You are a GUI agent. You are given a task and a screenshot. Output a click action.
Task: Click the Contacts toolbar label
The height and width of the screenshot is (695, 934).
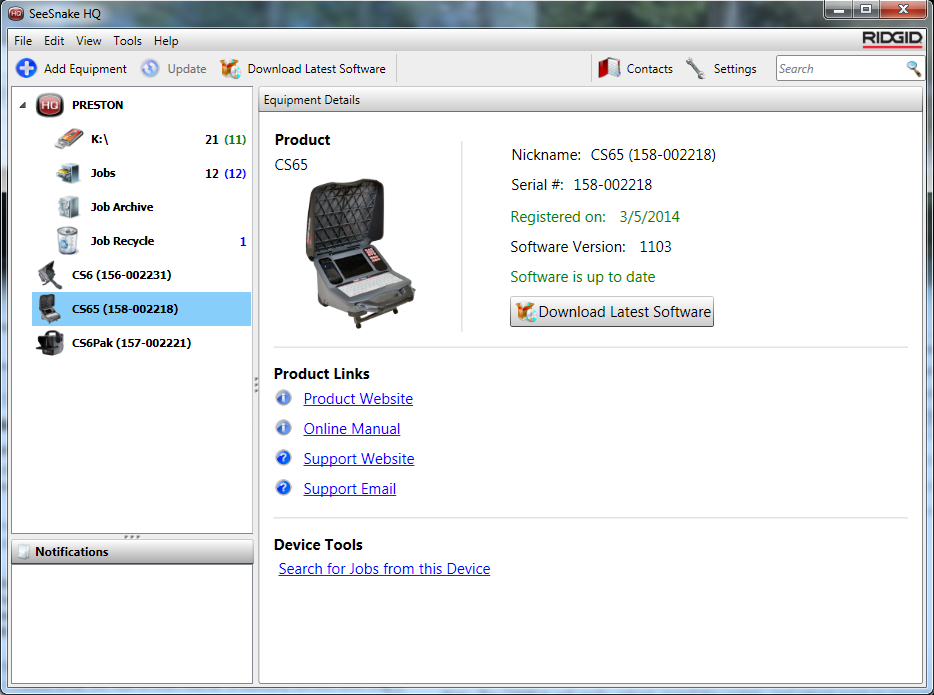pos(649,69)
